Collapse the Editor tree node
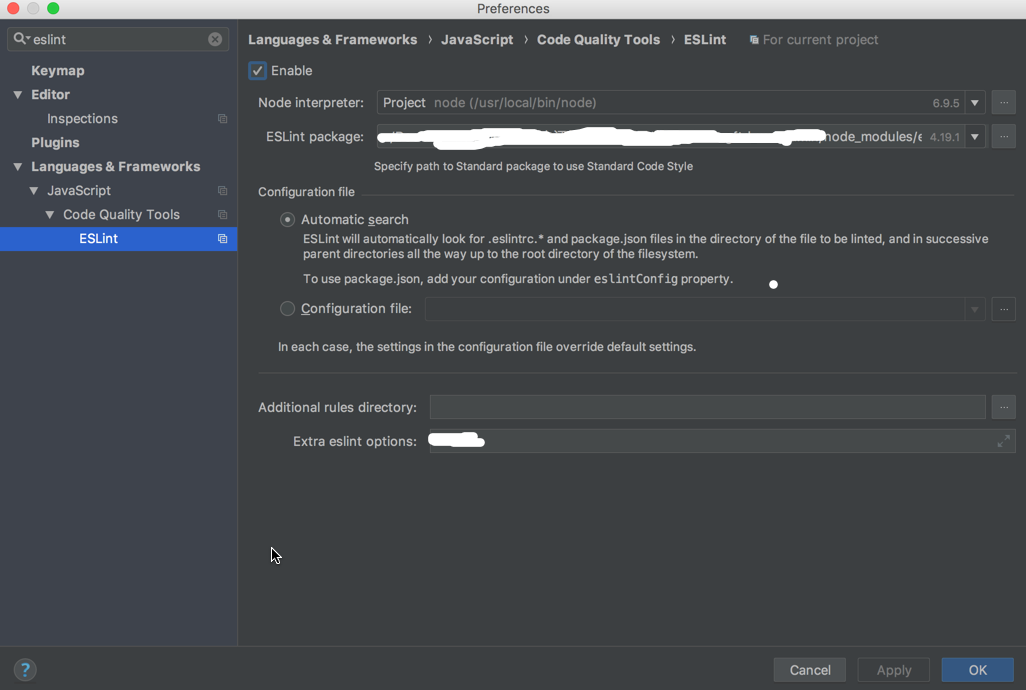1026x690 pixels. 18,95
